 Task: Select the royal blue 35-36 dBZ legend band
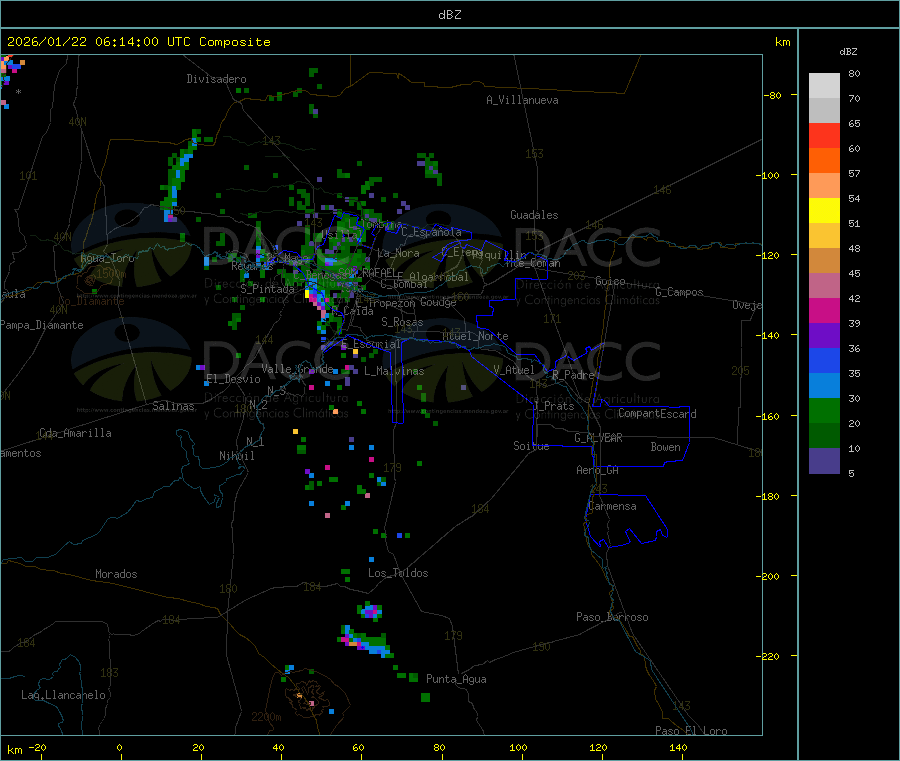(x=824, y=360)
